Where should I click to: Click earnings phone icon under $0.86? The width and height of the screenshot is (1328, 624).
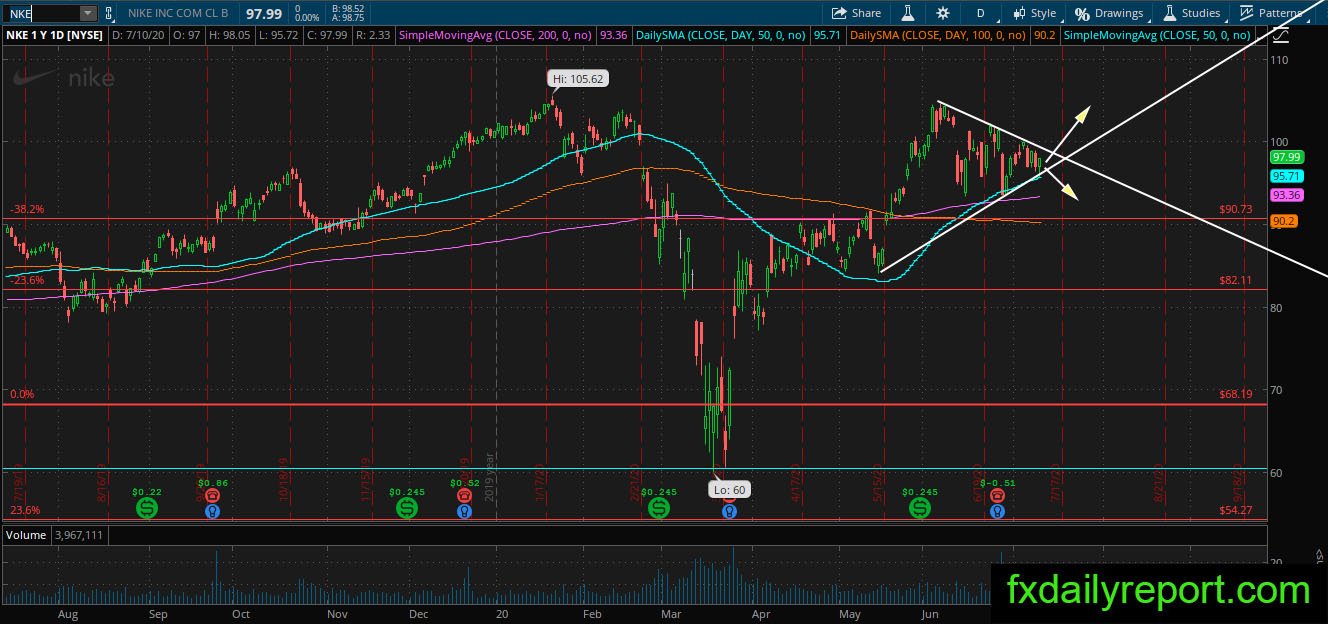(x=213, y=495)
